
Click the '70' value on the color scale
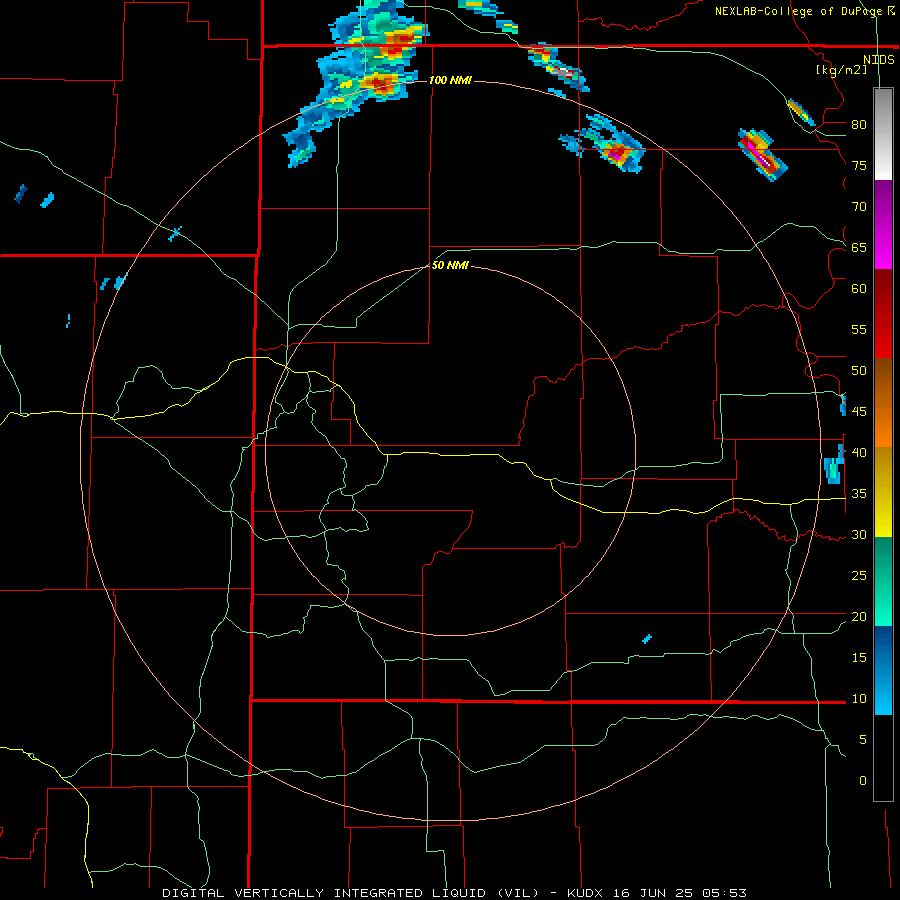tap(859, 207)
